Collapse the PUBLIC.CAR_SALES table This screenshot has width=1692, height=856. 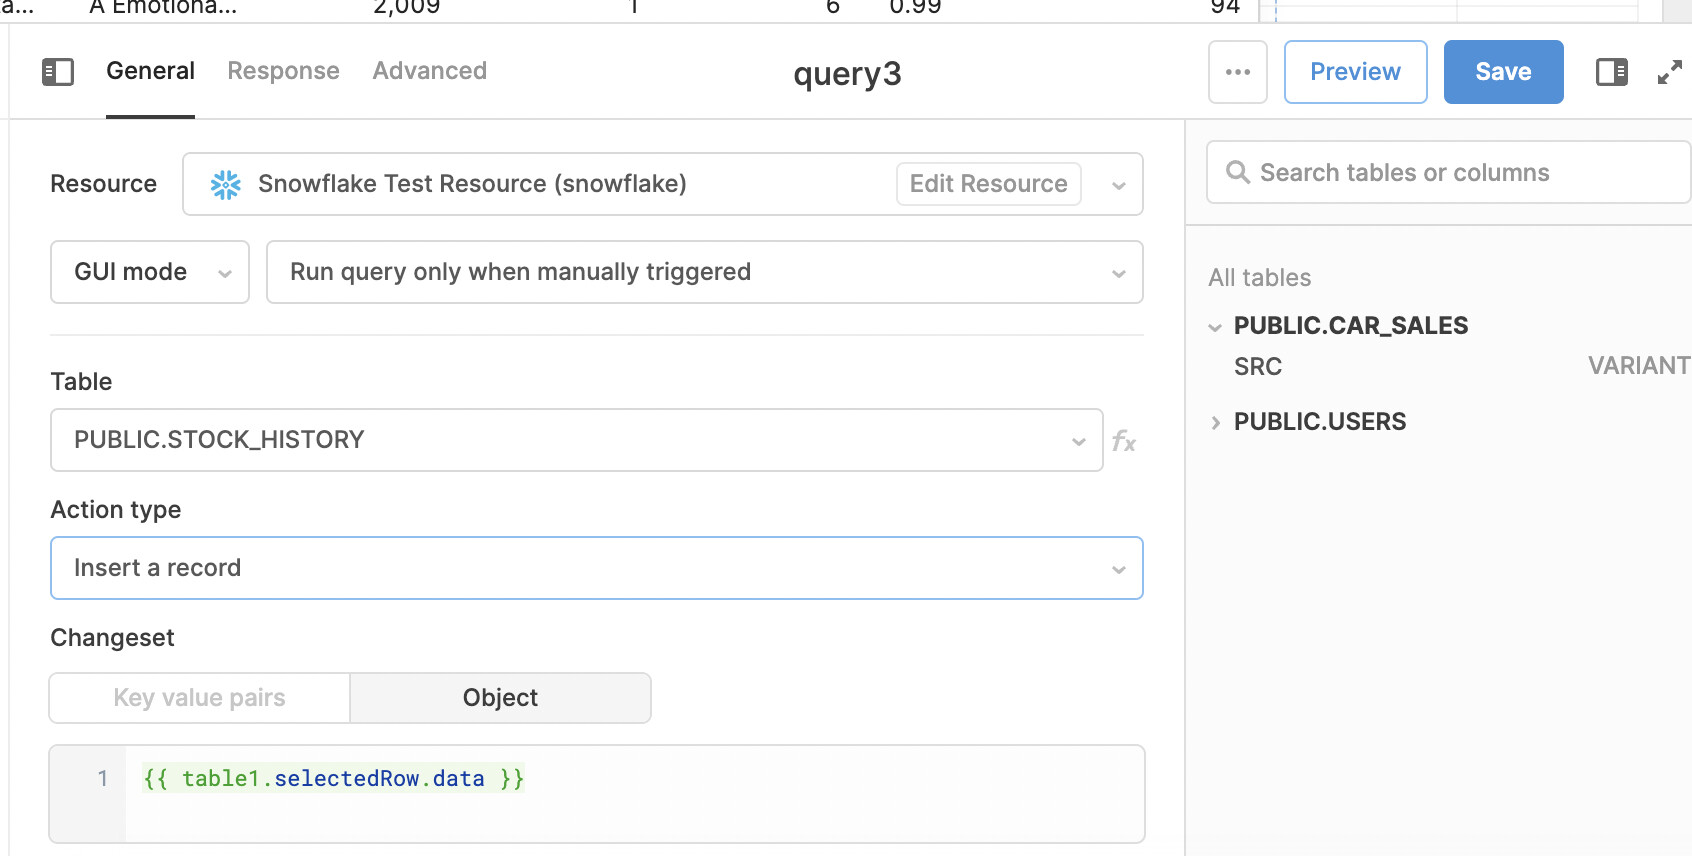click(1215, 327)
